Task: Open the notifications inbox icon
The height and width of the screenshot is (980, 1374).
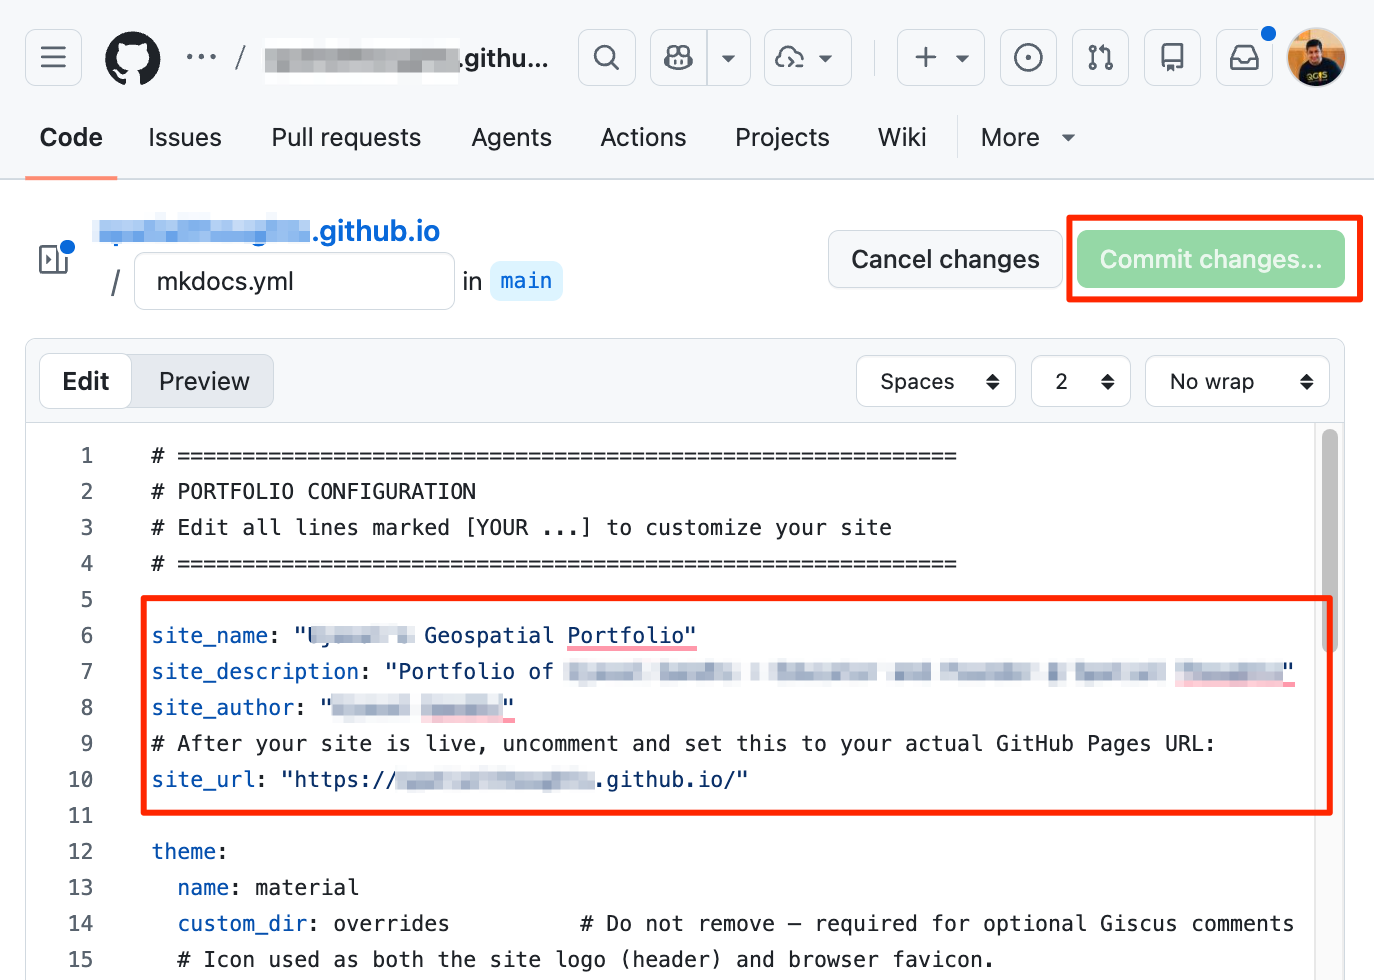Action: (x=1244, y=58)
